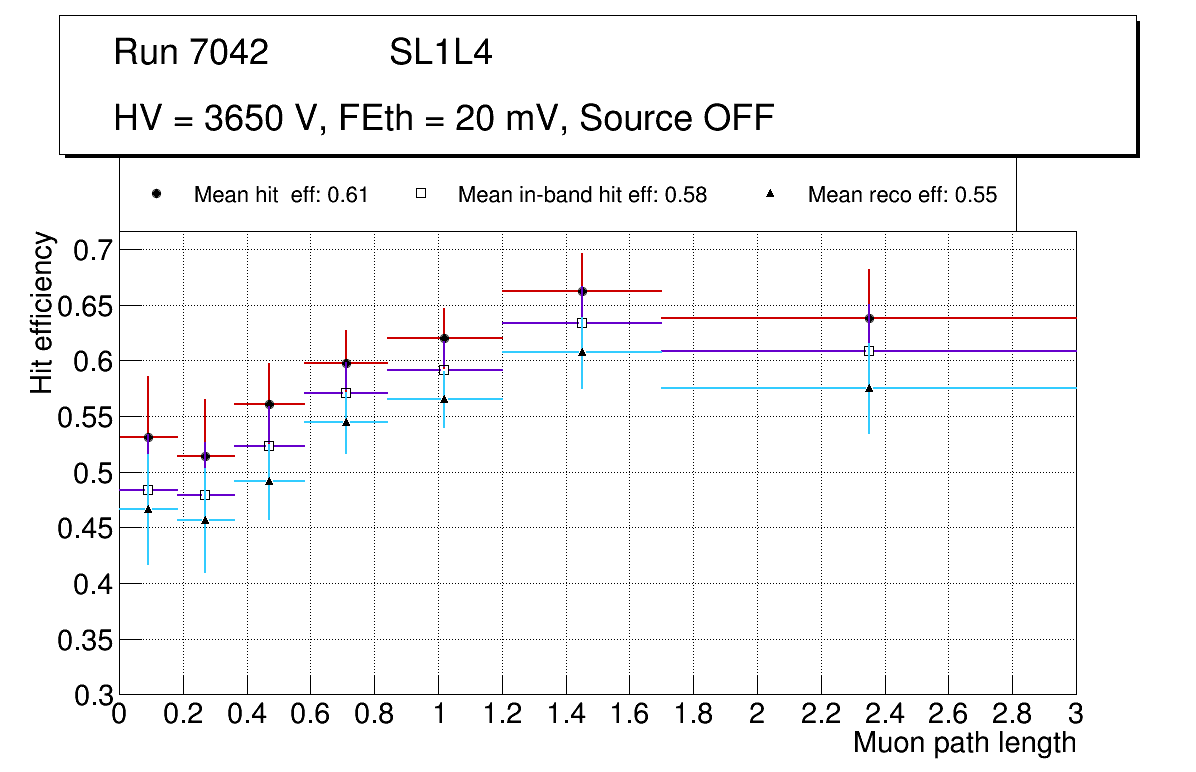Select the open square point near path length 1.02
Viewport: 1196px width, 772px height.
(444, 370)
